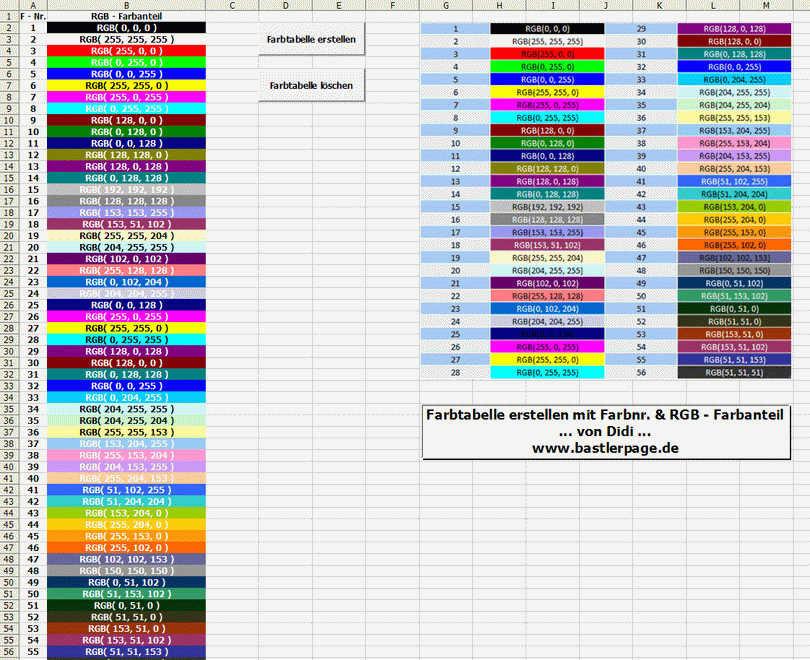Pick salmon RGB( 255, 128, 128 ) cell in column B
810x660 pixels.
pos(127,271)
